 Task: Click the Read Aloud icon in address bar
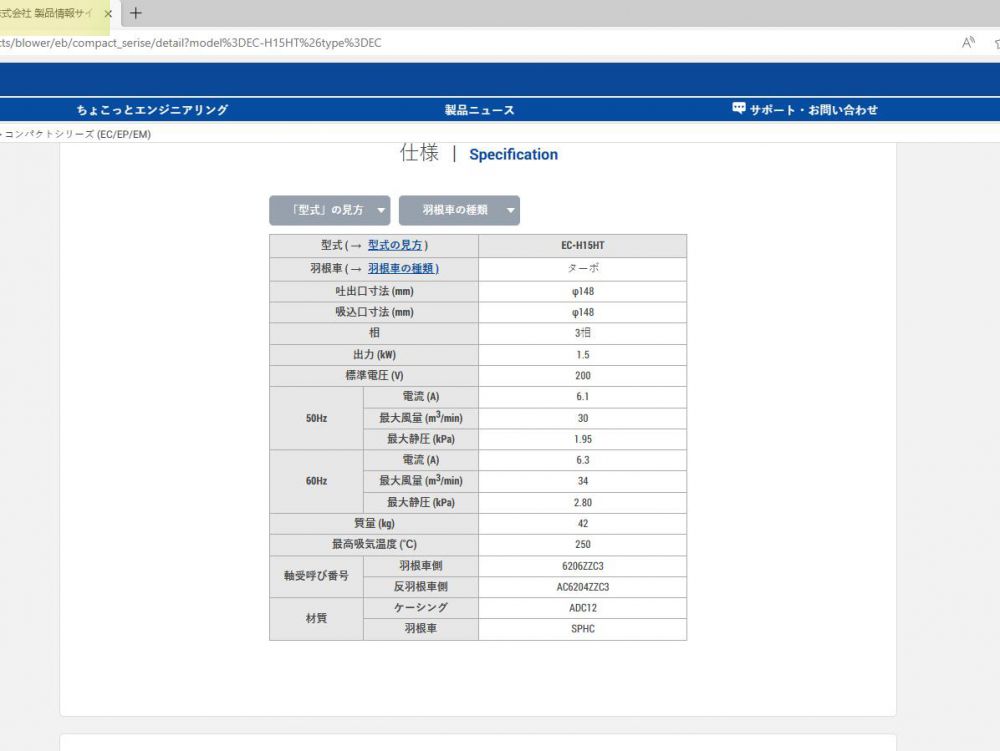tap(968, 43)
